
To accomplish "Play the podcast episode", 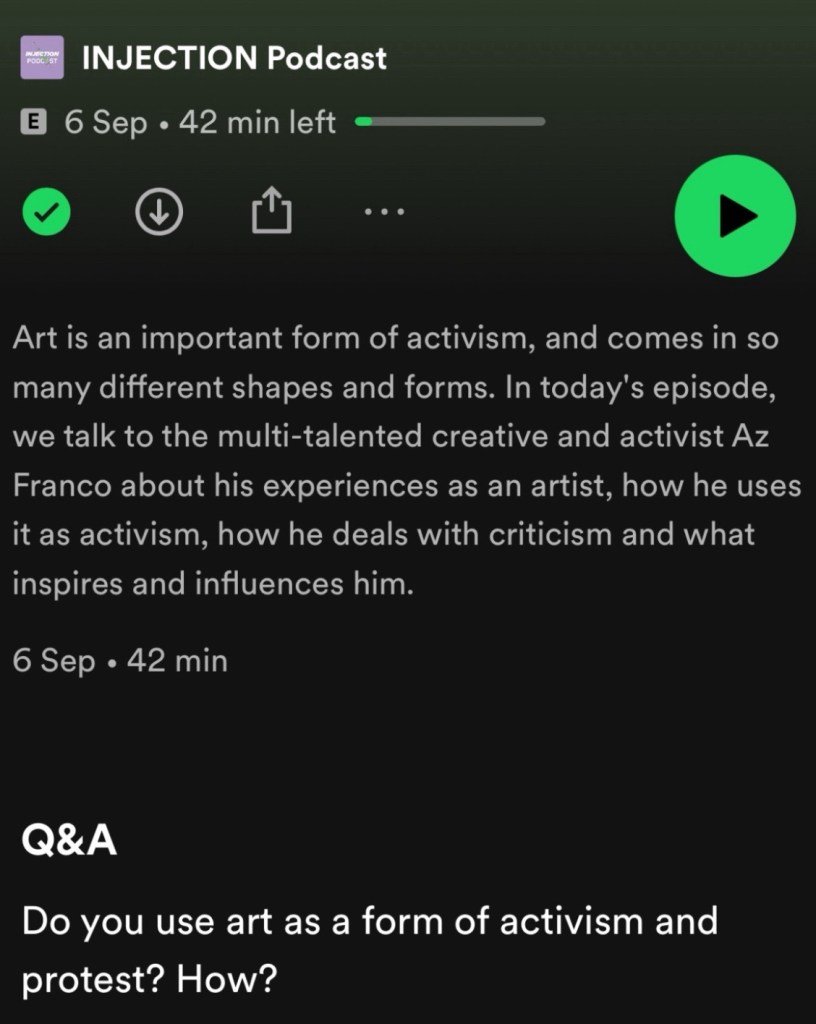I will pos(735,215).
